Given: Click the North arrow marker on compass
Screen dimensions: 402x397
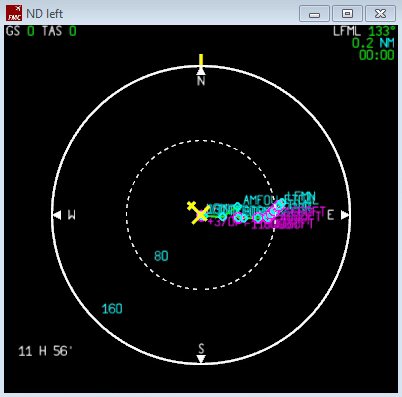Looking at the screenshot, I should point(201,71).
